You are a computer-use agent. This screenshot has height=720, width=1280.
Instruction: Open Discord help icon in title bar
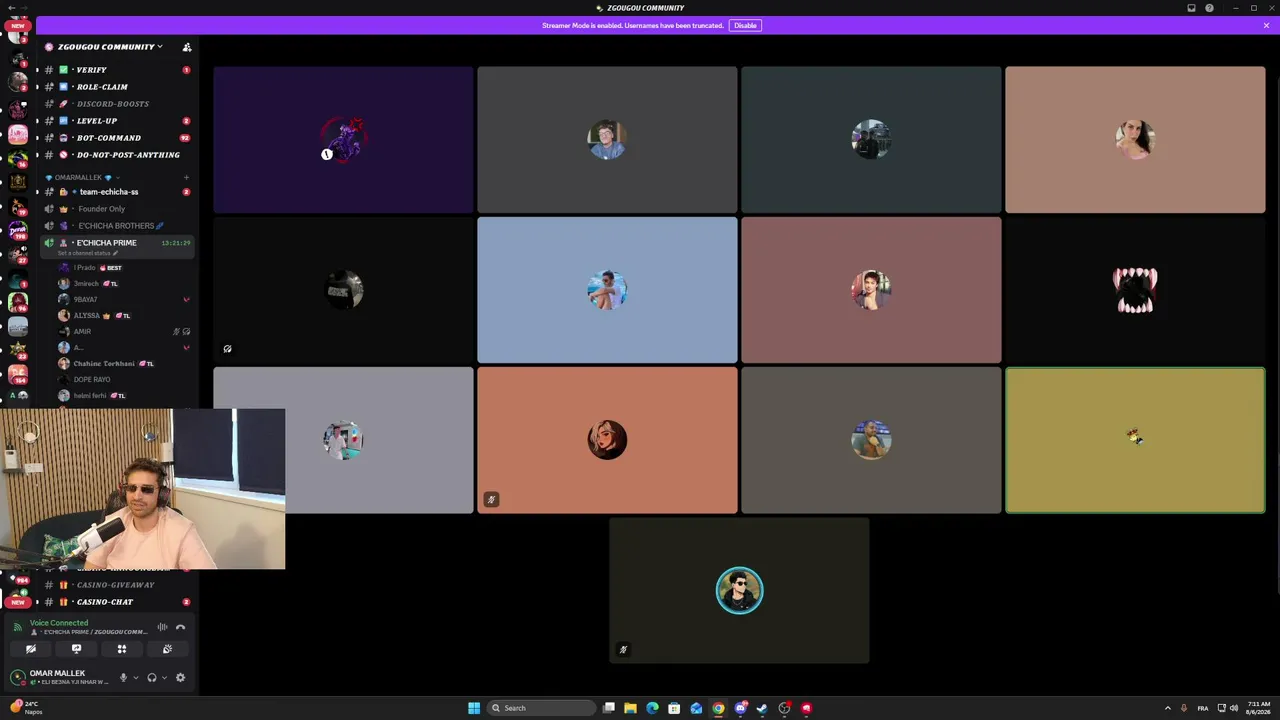[x=1209, y=8]
